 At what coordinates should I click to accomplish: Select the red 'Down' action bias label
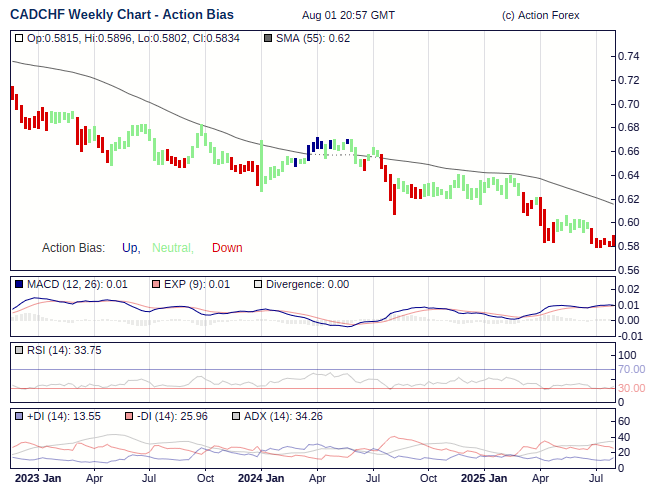(227, 248)
